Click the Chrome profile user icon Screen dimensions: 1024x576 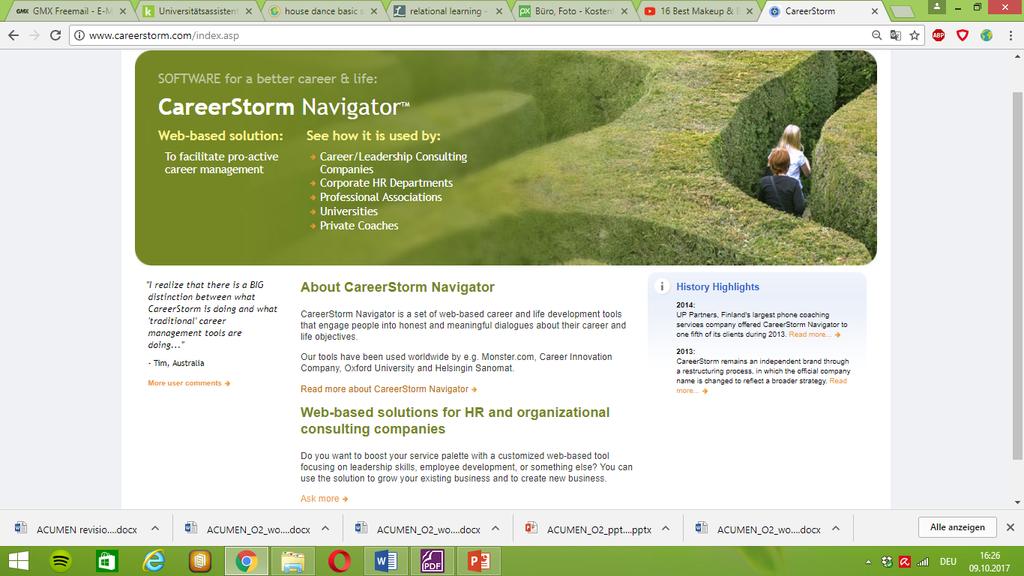click(x=936, y=7)
